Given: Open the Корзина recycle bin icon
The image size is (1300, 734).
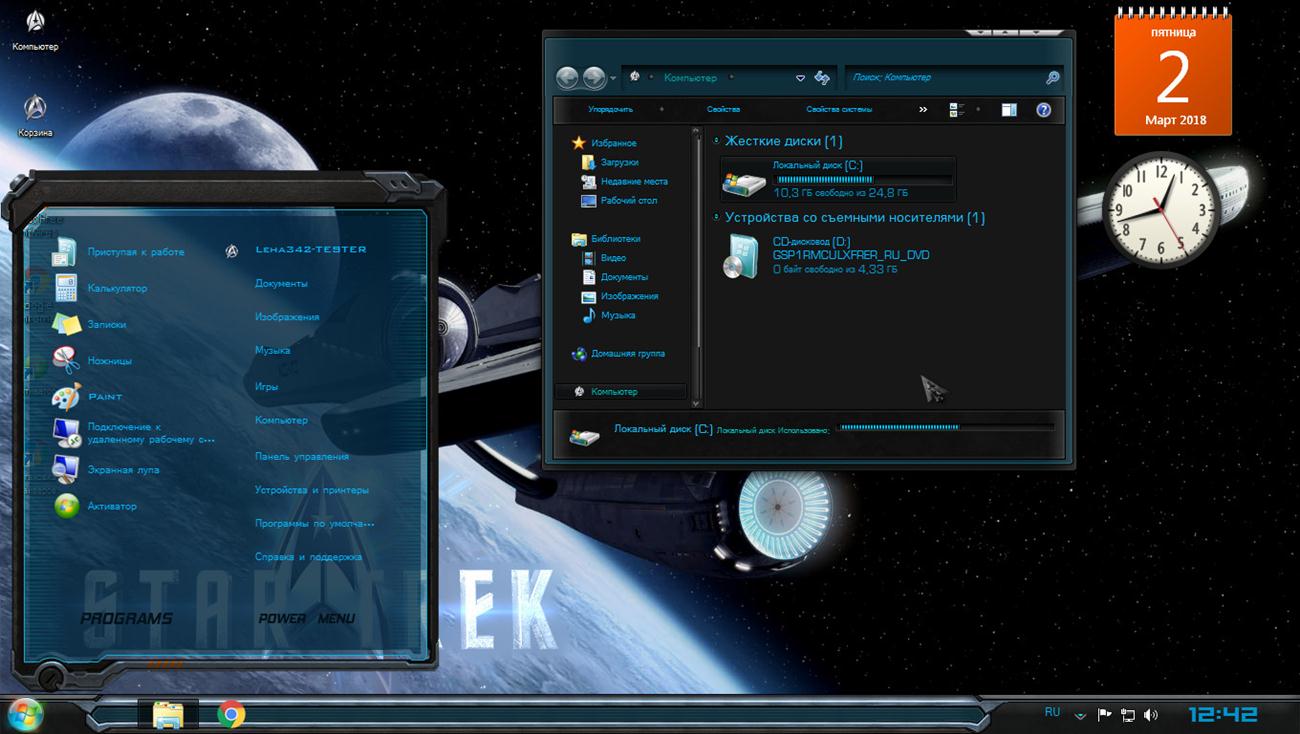Looking at the screenshot, I should (35, 114).
